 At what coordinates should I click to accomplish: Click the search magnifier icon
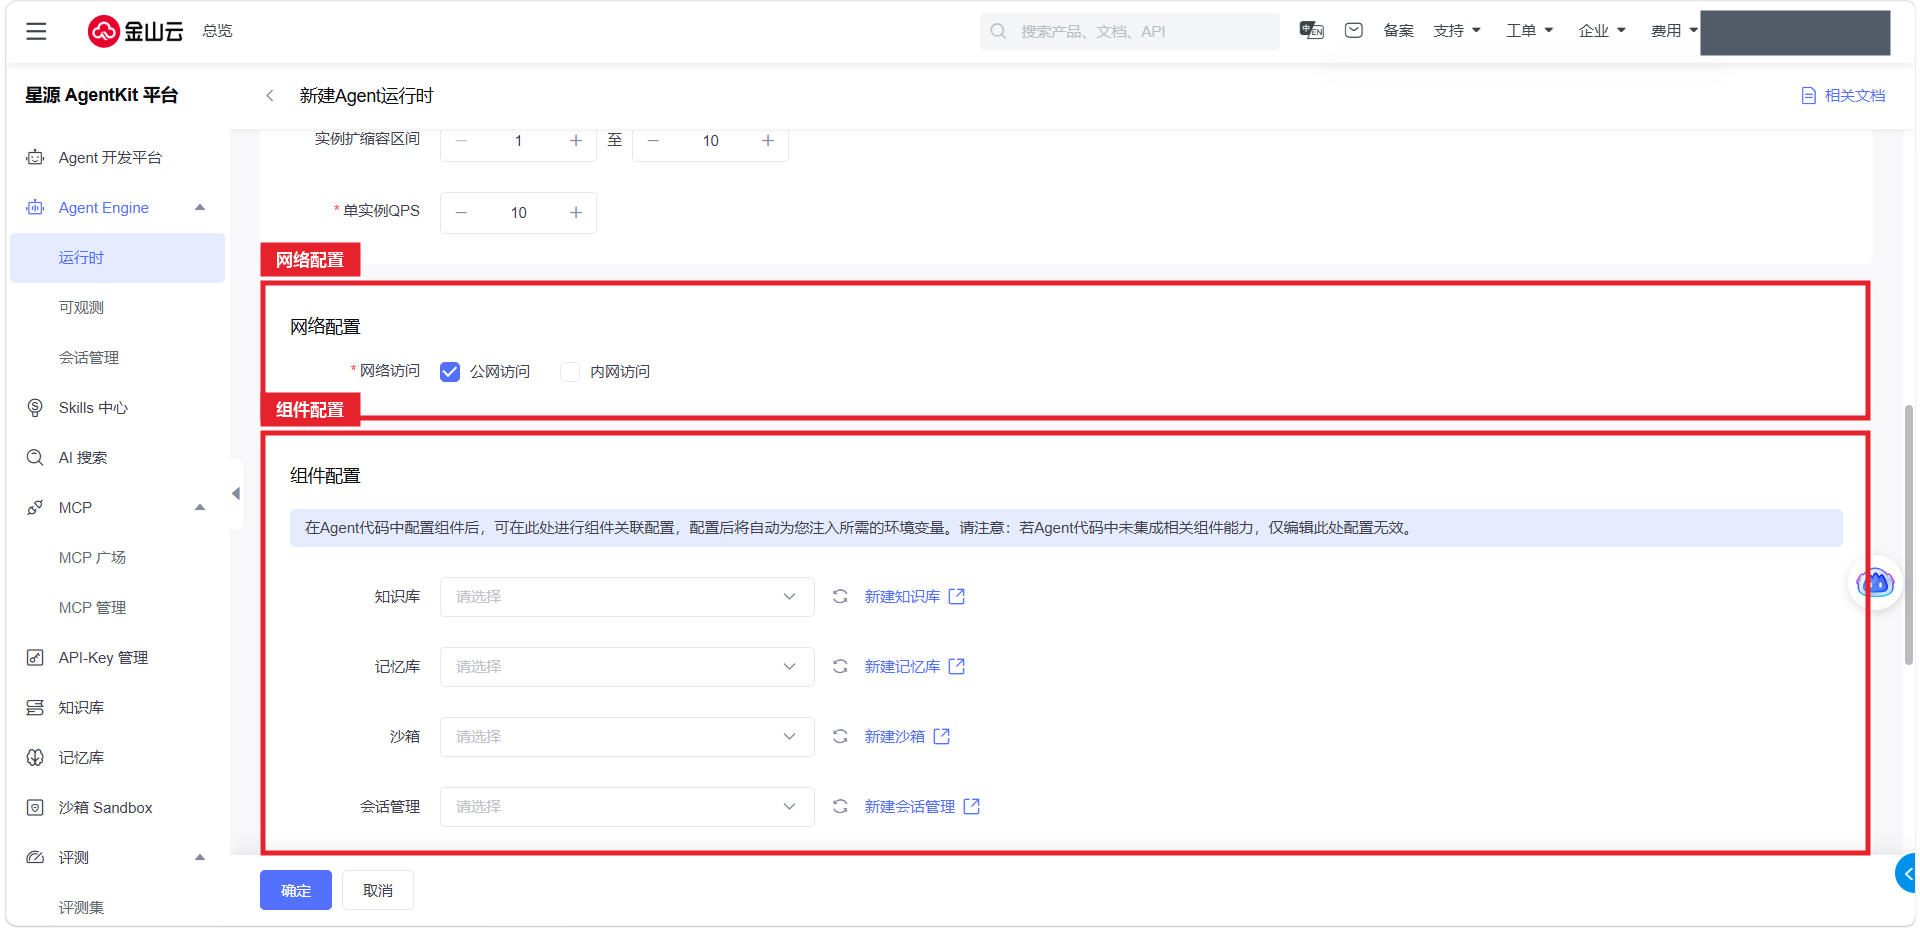click(998, 31)
